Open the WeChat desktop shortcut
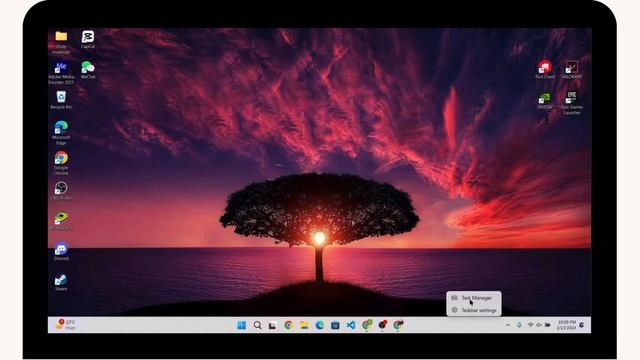 [x=88, y=70]
